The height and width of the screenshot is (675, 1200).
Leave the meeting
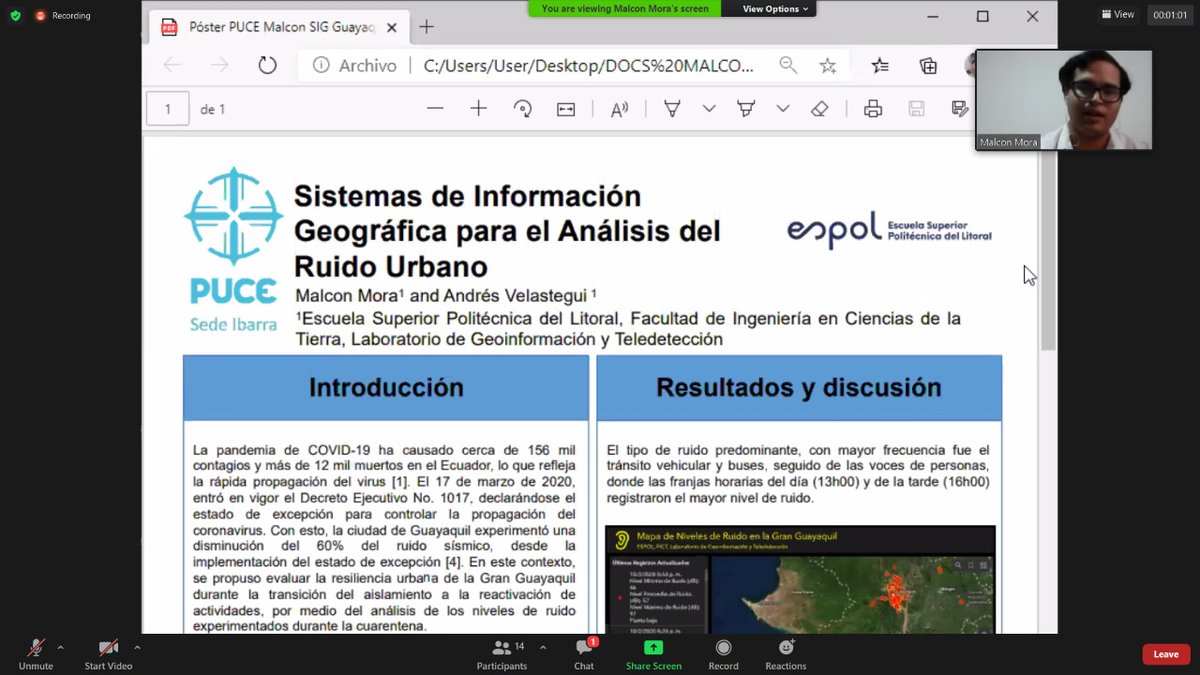coord(1166,654)
